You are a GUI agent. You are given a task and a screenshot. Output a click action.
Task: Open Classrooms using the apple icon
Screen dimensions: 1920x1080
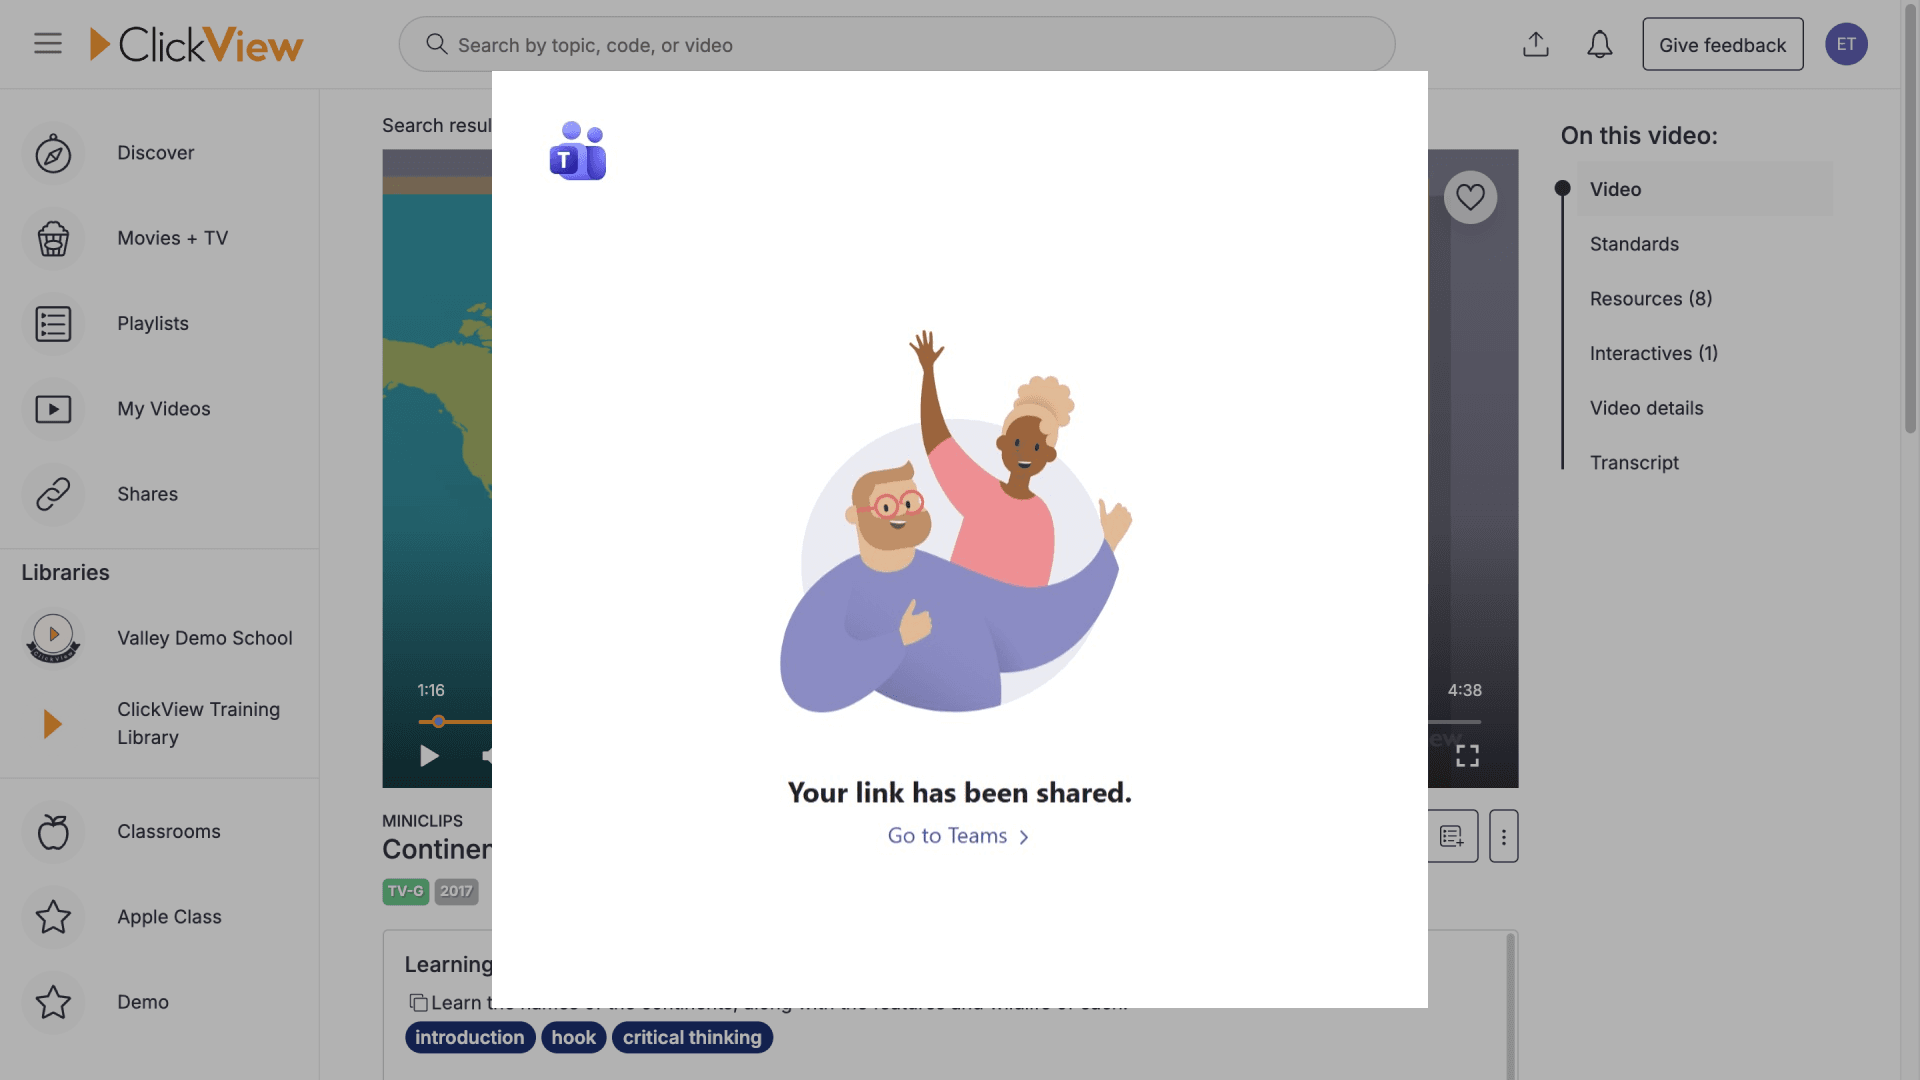tap(53, 831)
